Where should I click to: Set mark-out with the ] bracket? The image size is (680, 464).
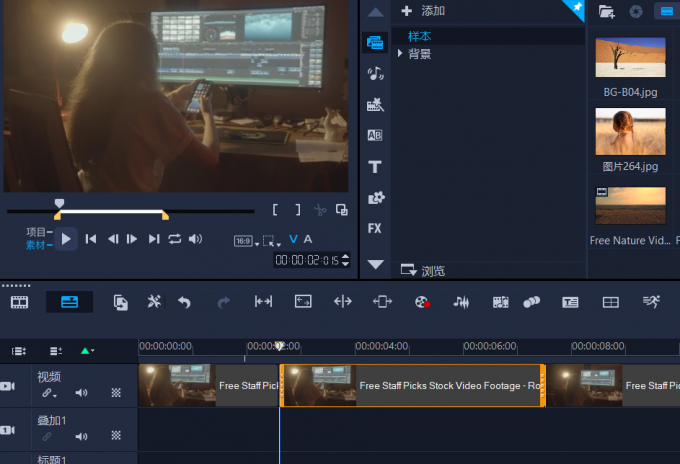[x=298, y=210]
